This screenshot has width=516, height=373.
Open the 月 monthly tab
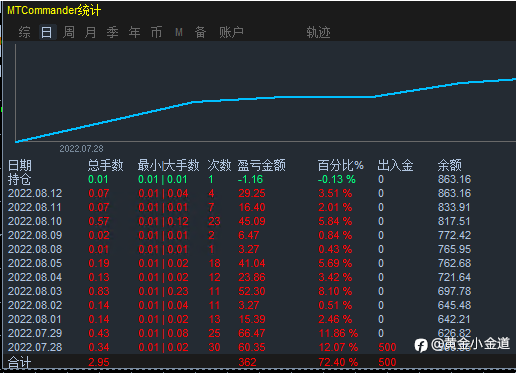pyautogui.click(x=91, y=32)
